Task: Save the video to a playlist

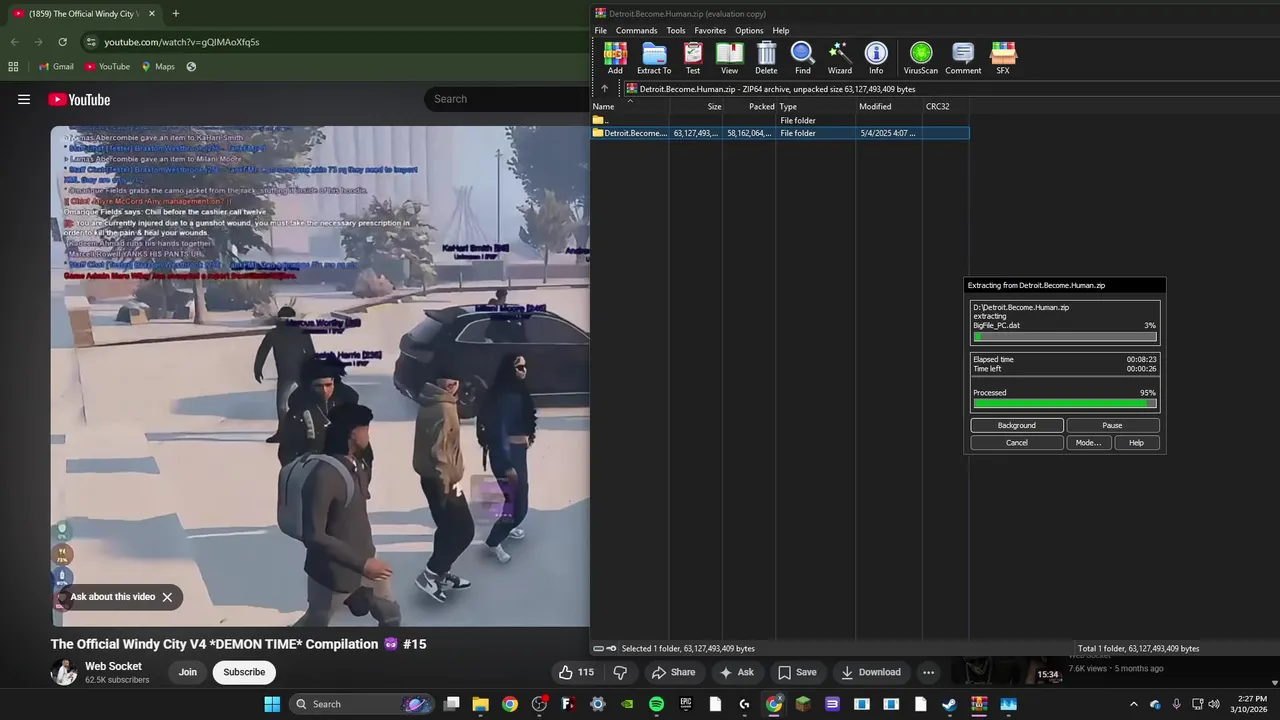Action: point(797,672)
